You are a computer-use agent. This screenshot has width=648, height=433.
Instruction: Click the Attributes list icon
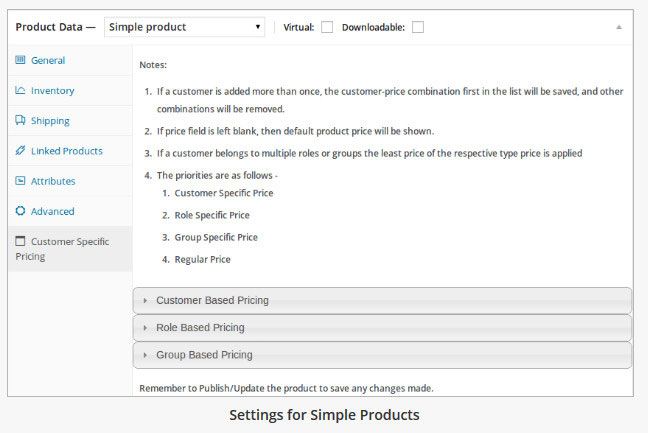(x=20, y=181)
